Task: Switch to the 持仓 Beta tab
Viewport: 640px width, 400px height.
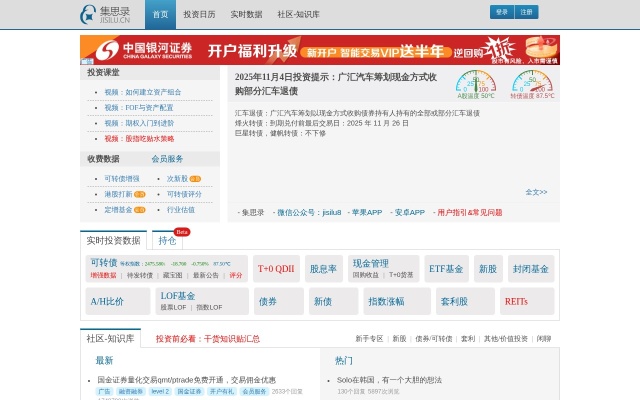Action: coord(168,241)
